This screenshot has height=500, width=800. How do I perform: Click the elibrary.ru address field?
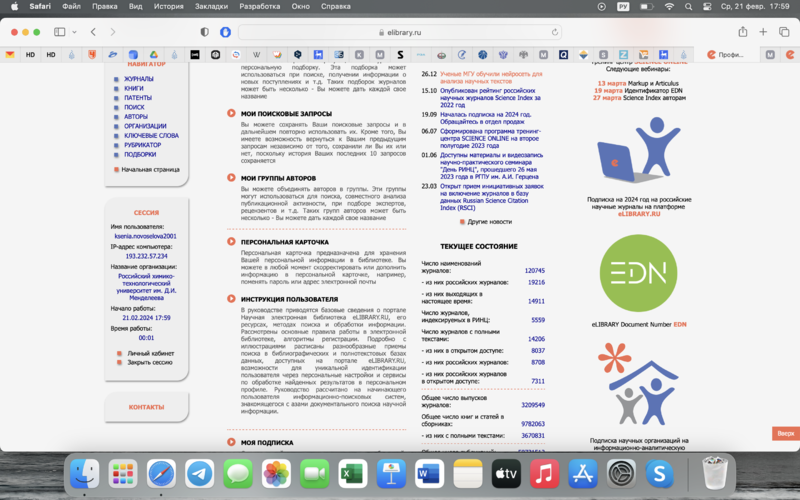pyautogui.click(x=400, y=32)
